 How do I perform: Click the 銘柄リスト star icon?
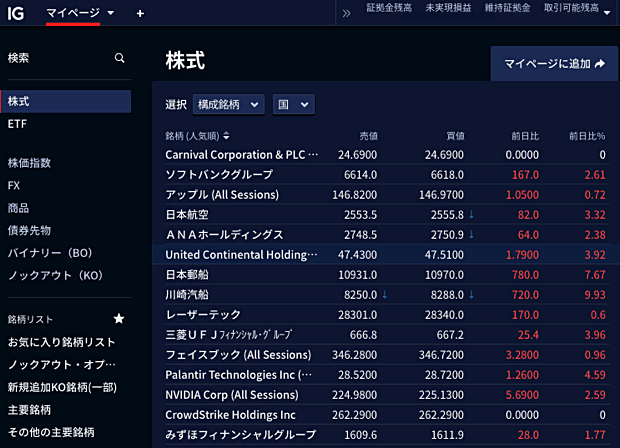[119, 319]
